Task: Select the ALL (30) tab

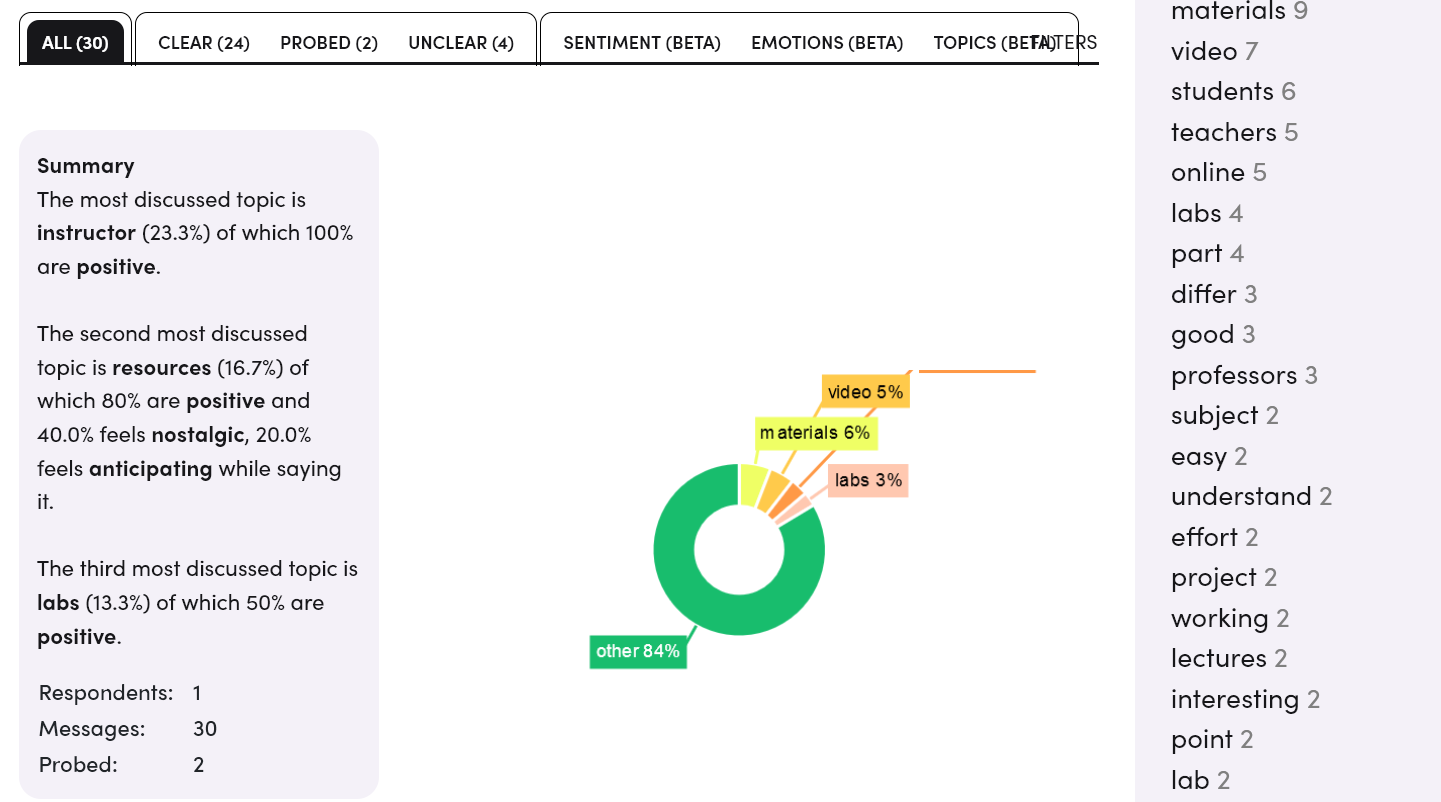Action: (75, 43)
